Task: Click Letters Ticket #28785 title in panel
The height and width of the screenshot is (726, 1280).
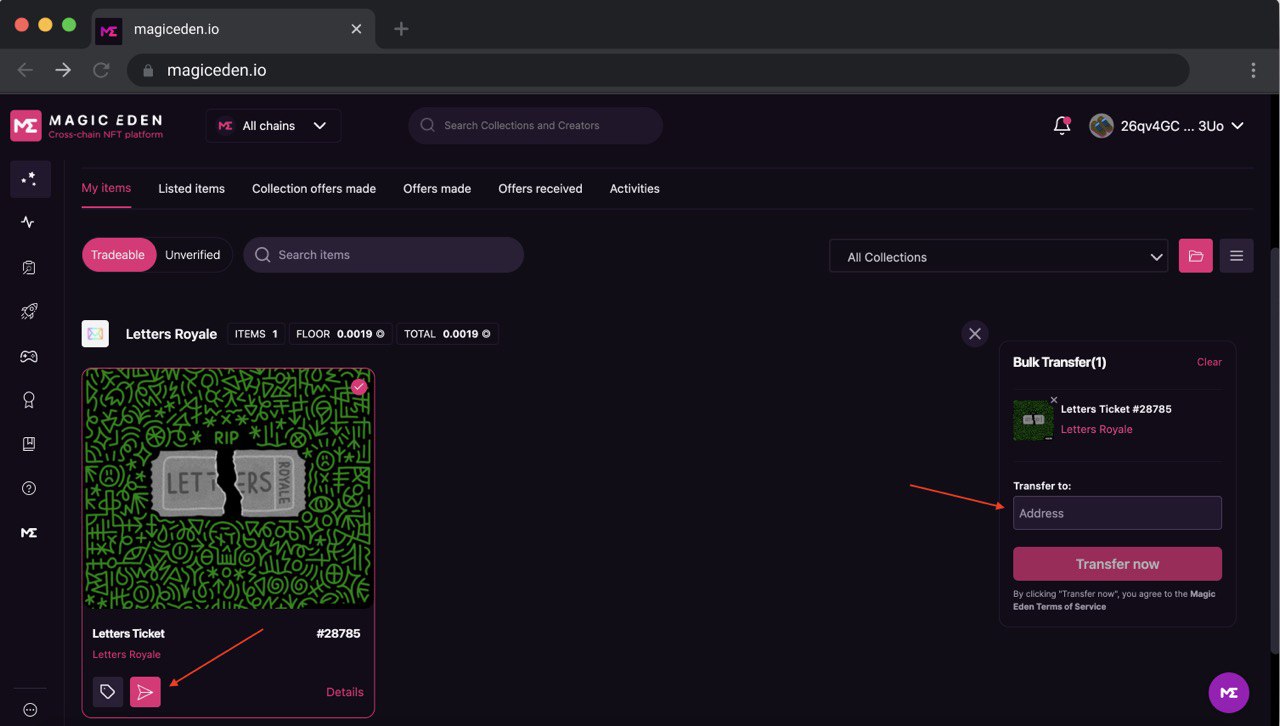Action: 1116,409
